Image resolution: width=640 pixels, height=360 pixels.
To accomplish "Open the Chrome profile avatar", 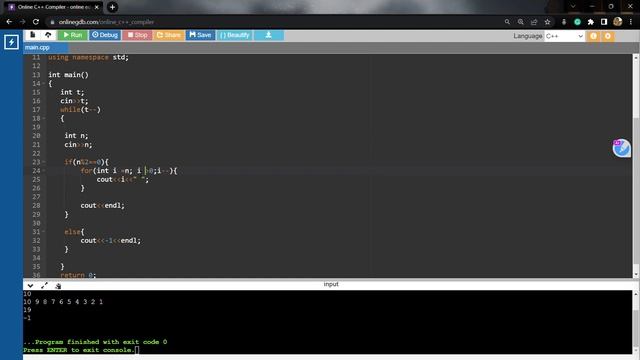I will (x=618, y=22).
